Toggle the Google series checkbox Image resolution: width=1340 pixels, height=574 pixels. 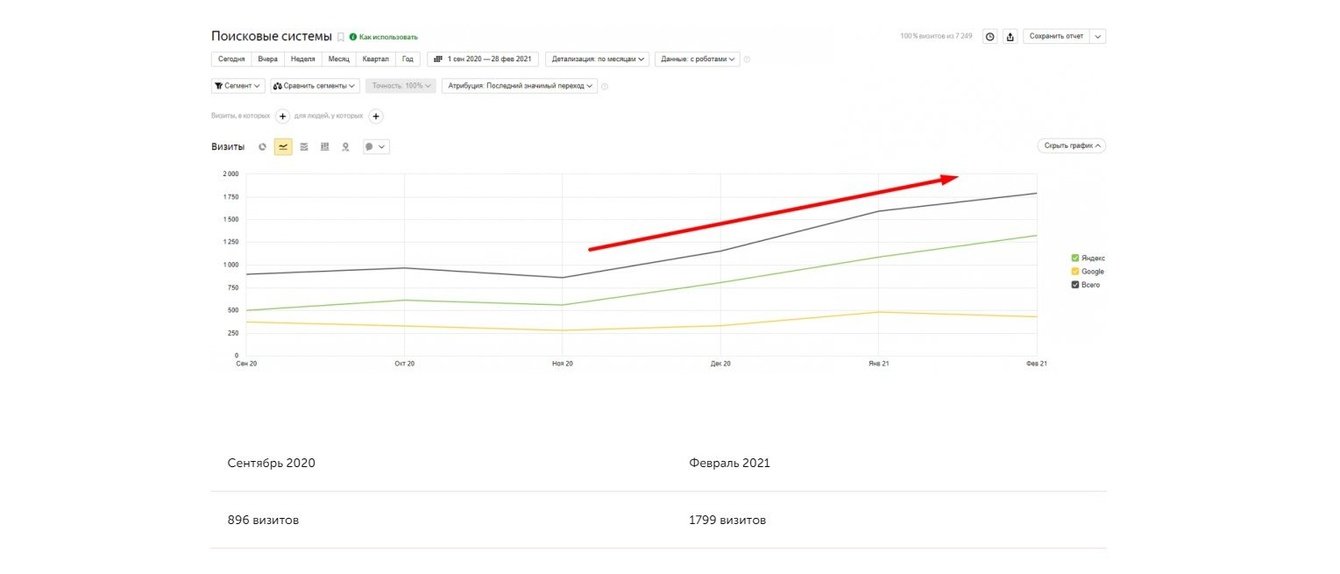pos(1075,271)
